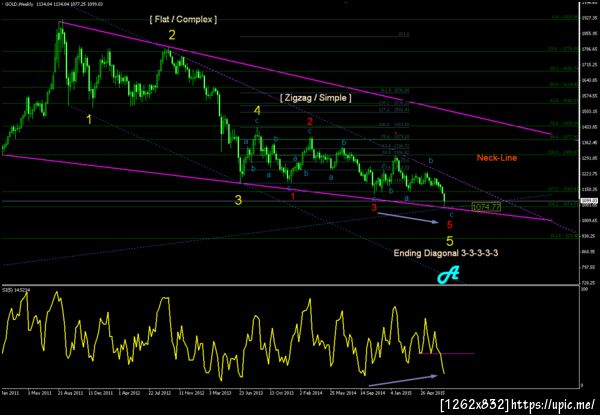Viewport: 600px width, 415px height.
Task: Click the yellow wave '3' label
Action: pyautogui.click(x=238, y=200)
